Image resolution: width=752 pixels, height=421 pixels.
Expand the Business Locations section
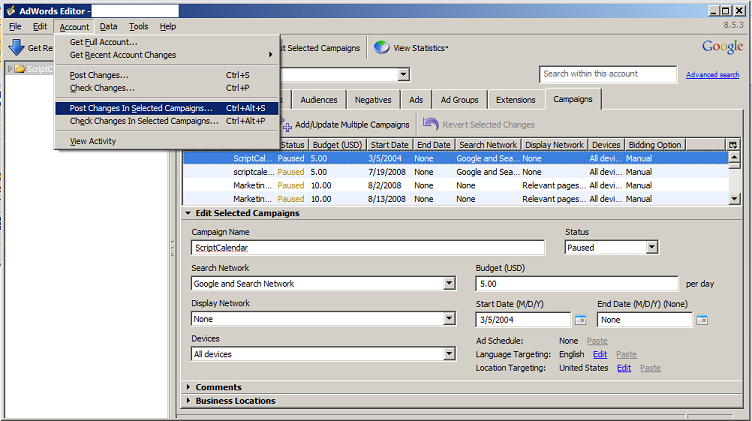[188, 400]
